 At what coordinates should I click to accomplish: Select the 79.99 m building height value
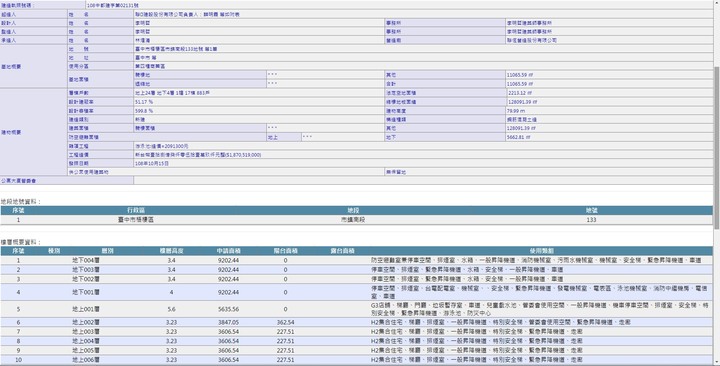point(516,111)
